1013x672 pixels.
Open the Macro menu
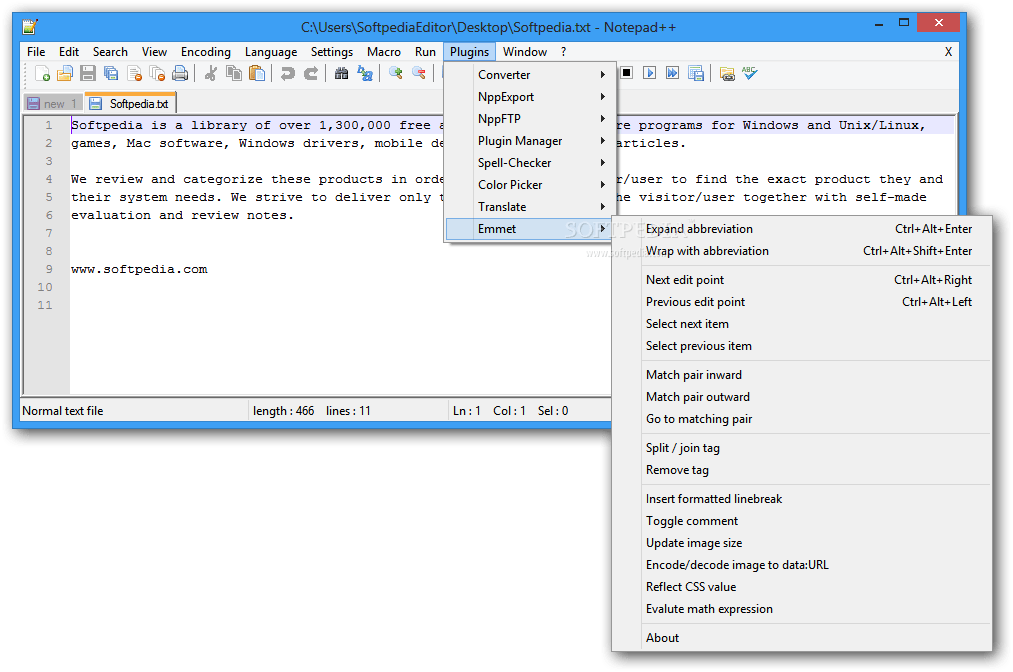tap(384, 52)
